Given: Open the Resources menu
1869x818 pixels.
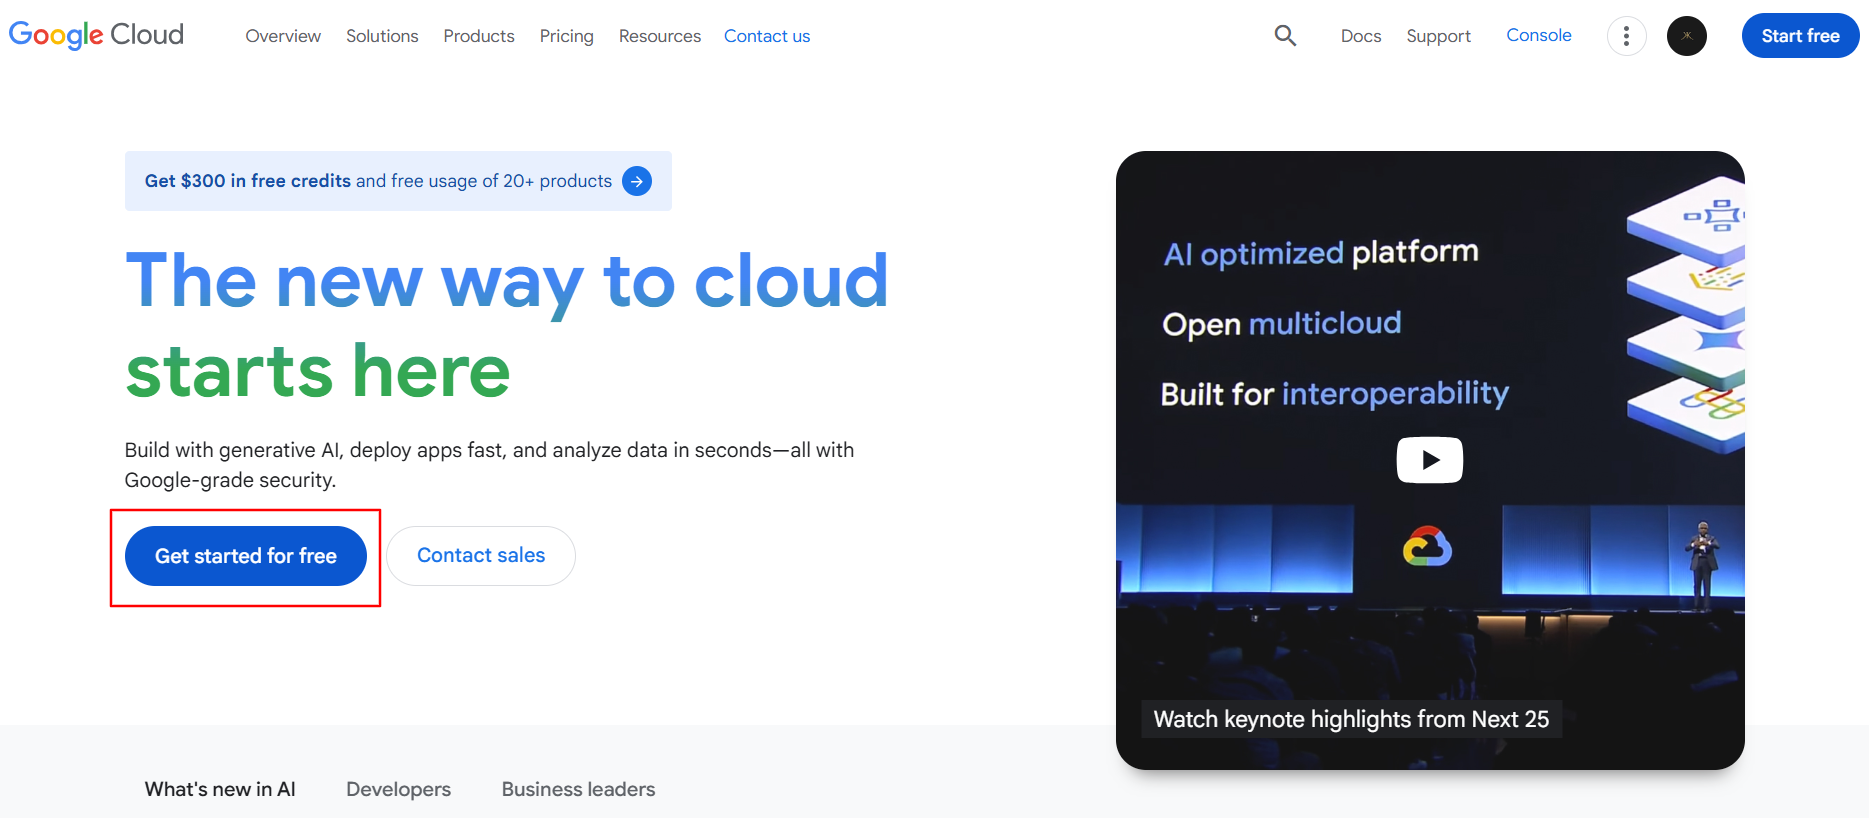Looking at the screenshot, I should (660, 36).
